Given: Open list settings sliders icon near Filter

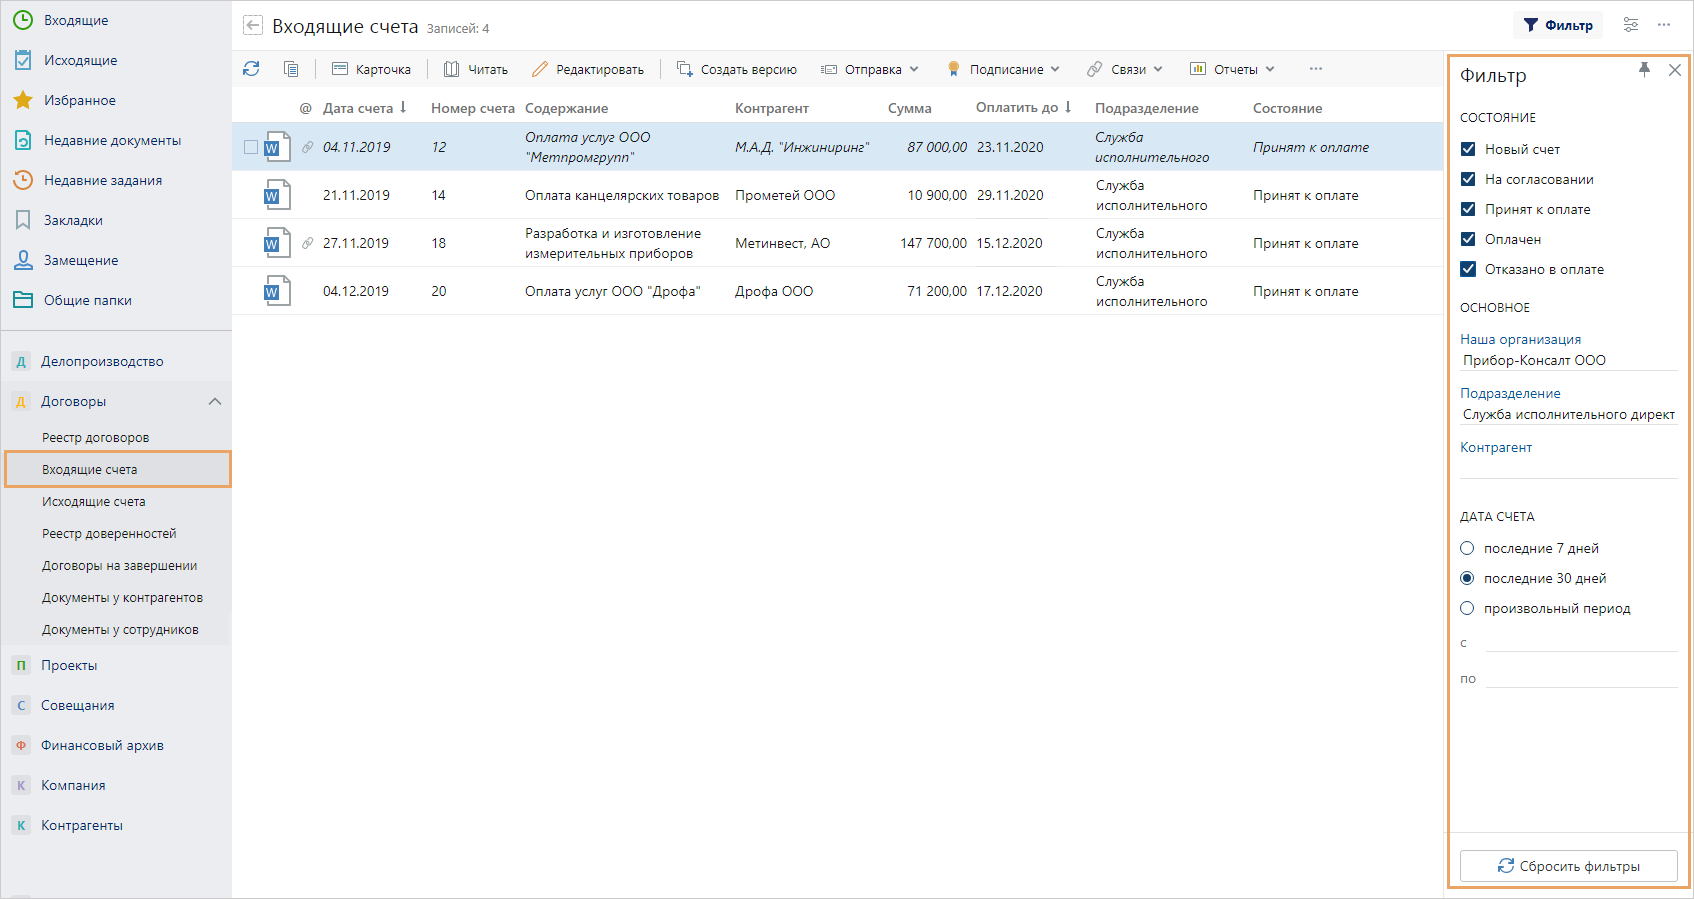Looking at the screenshot, I should pos(1631,25).
